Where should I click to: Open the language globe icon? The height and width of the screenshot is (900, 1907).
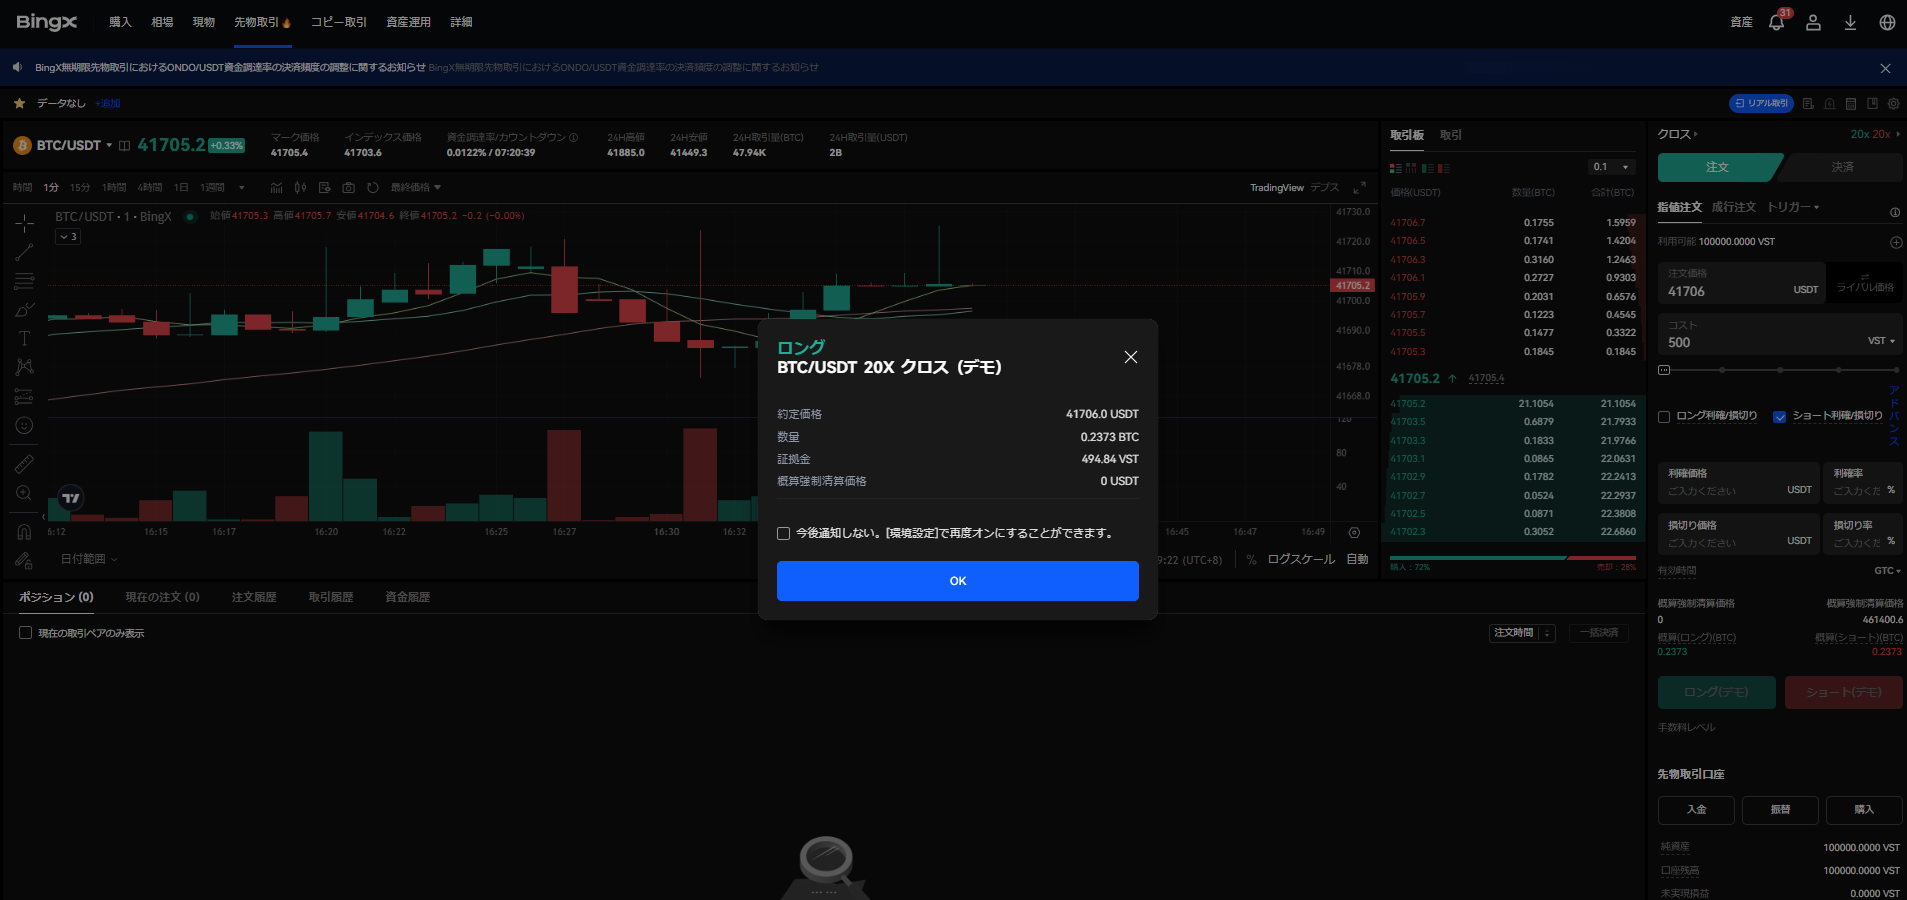coord(1887,22)
